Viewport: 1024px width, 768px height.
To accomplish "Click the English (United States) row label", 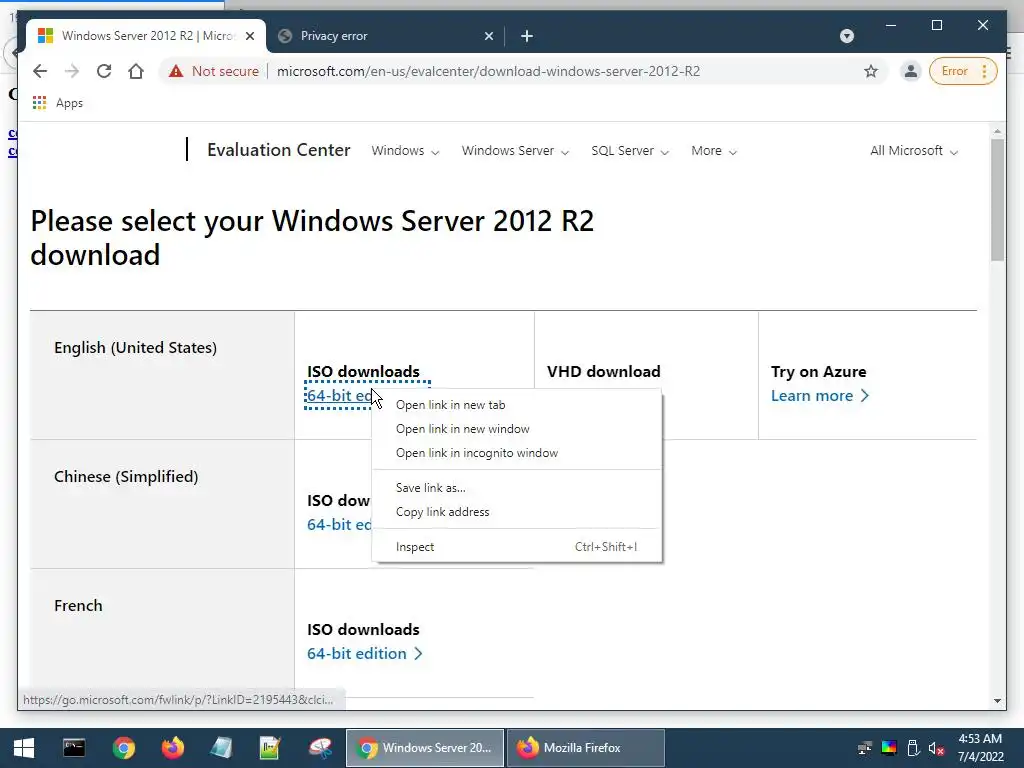I will (x=135, y=347).
